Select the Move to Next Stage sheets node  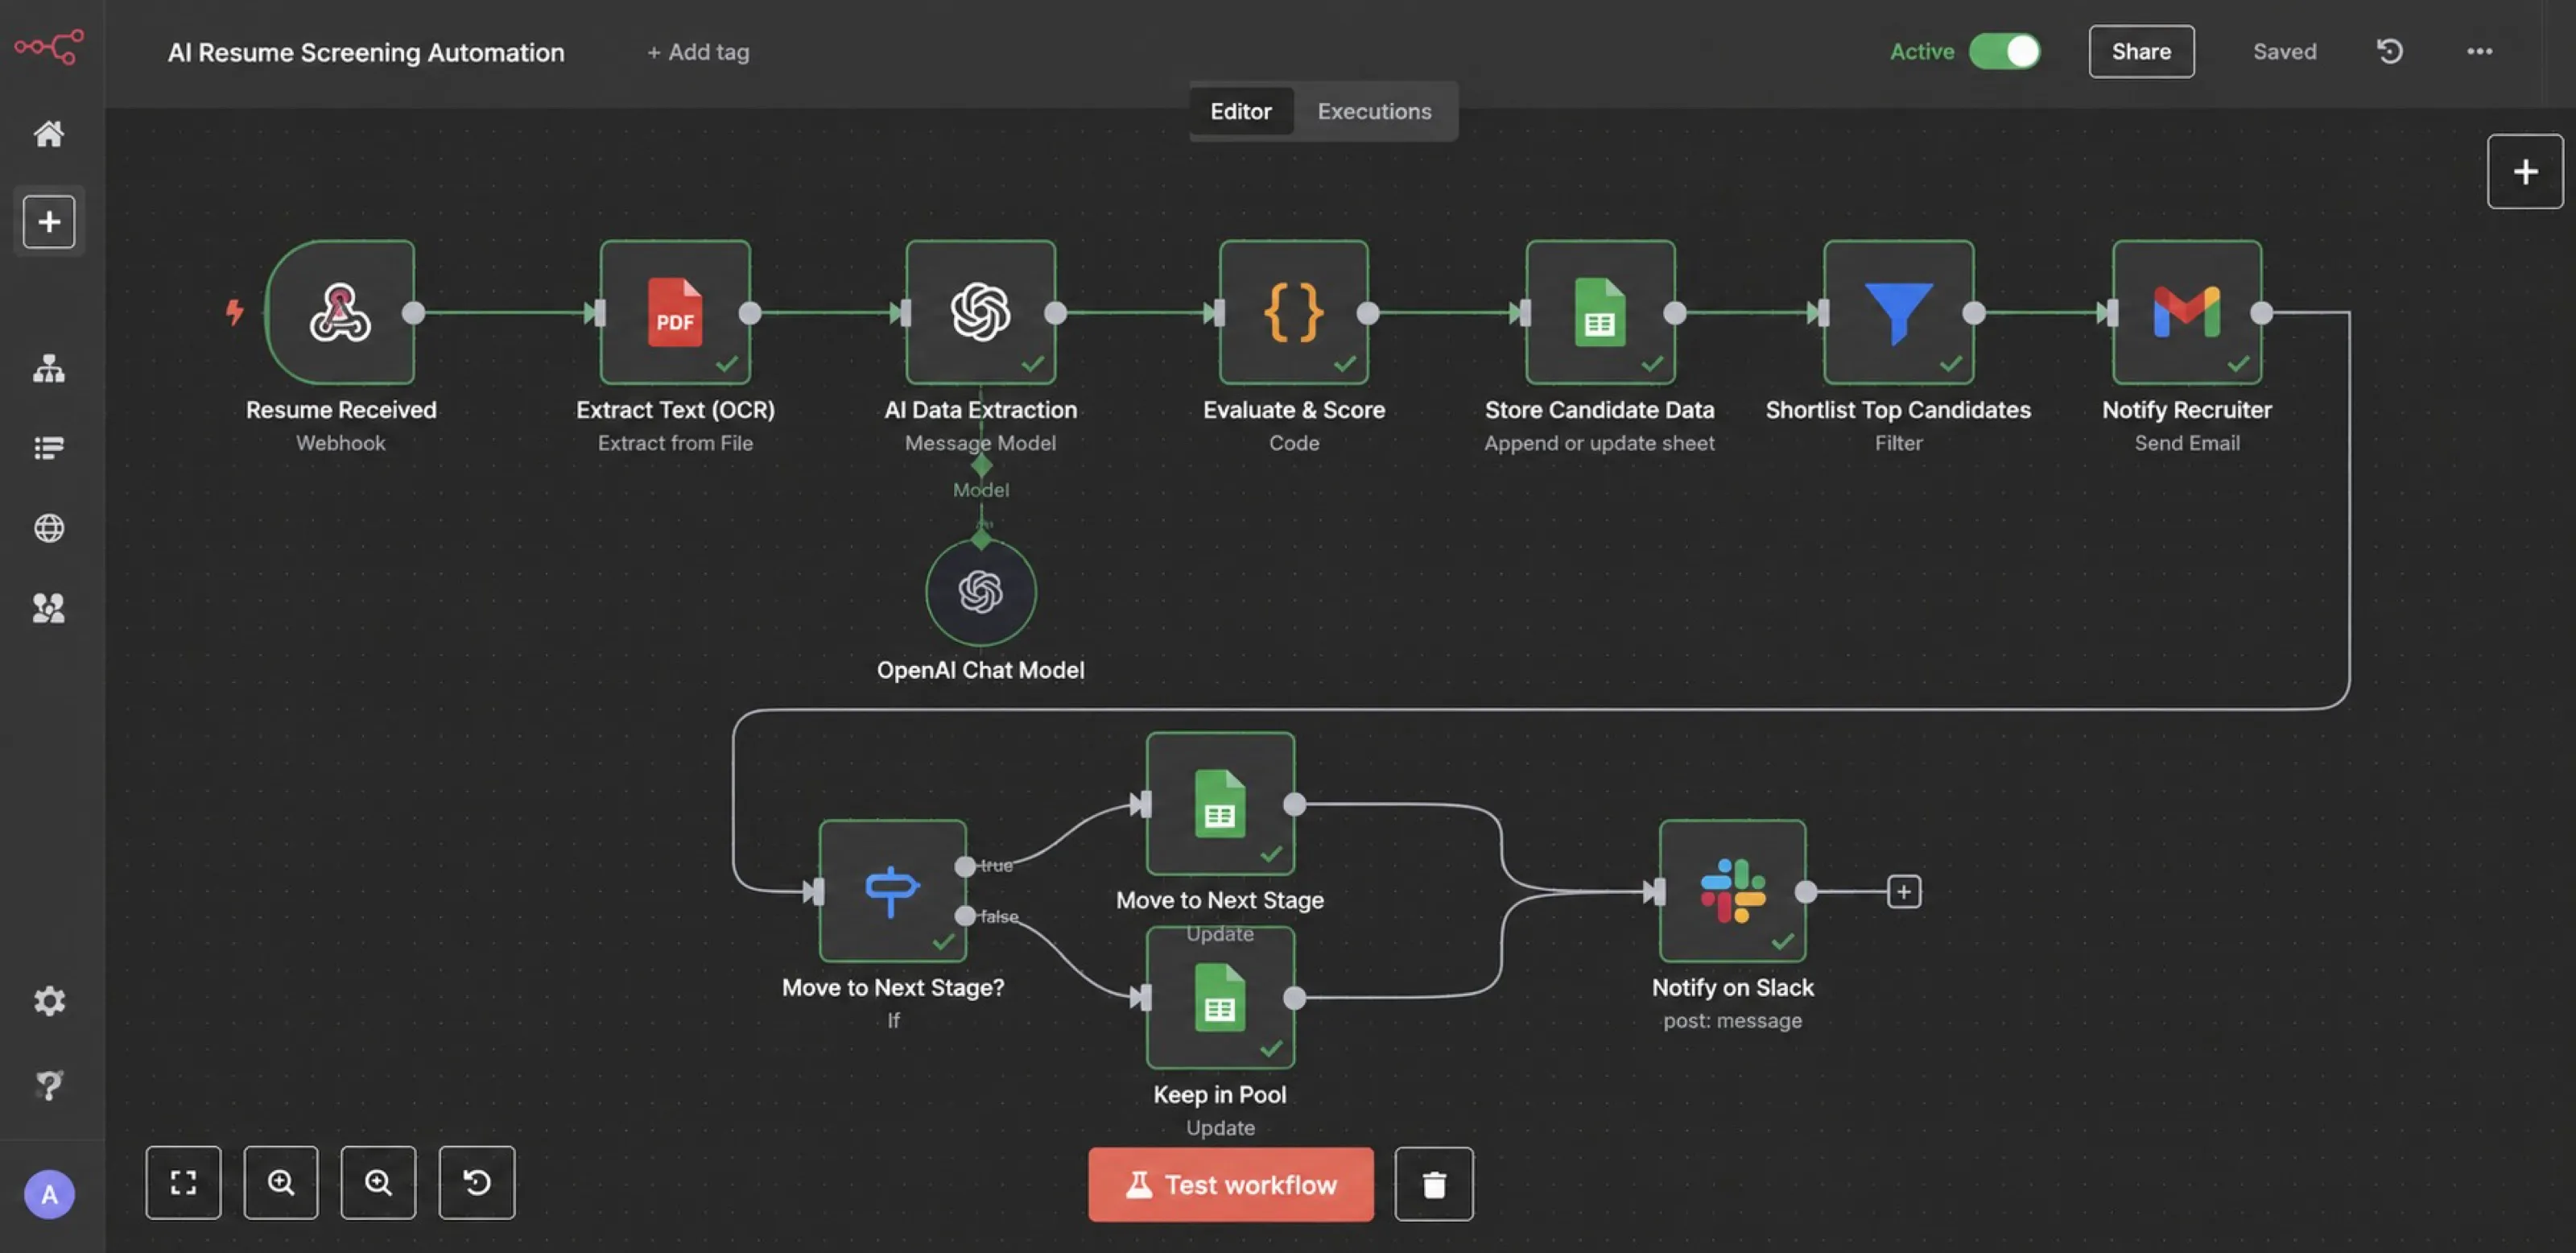tap(1220, 803)
